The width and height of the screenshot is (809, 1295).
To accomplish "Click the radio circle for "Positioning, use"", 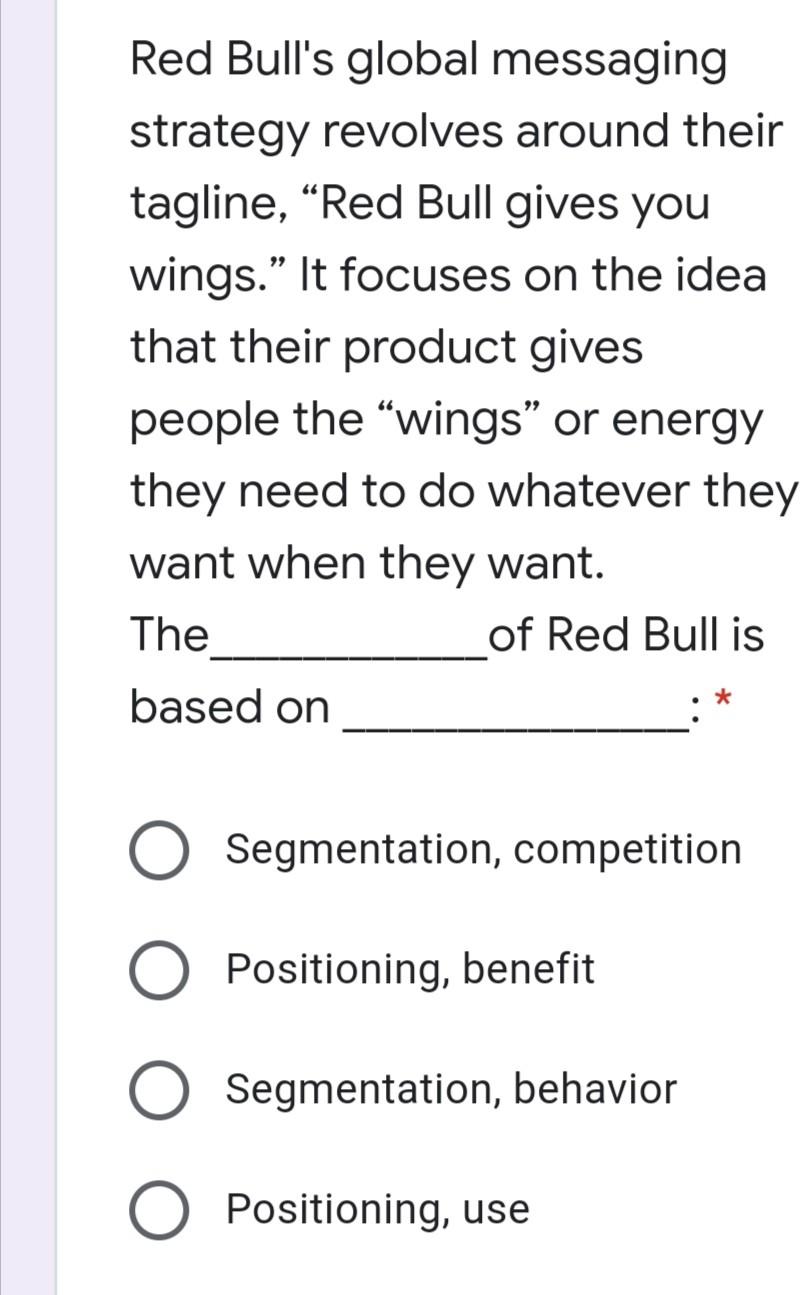I will tap(160, 1208).
